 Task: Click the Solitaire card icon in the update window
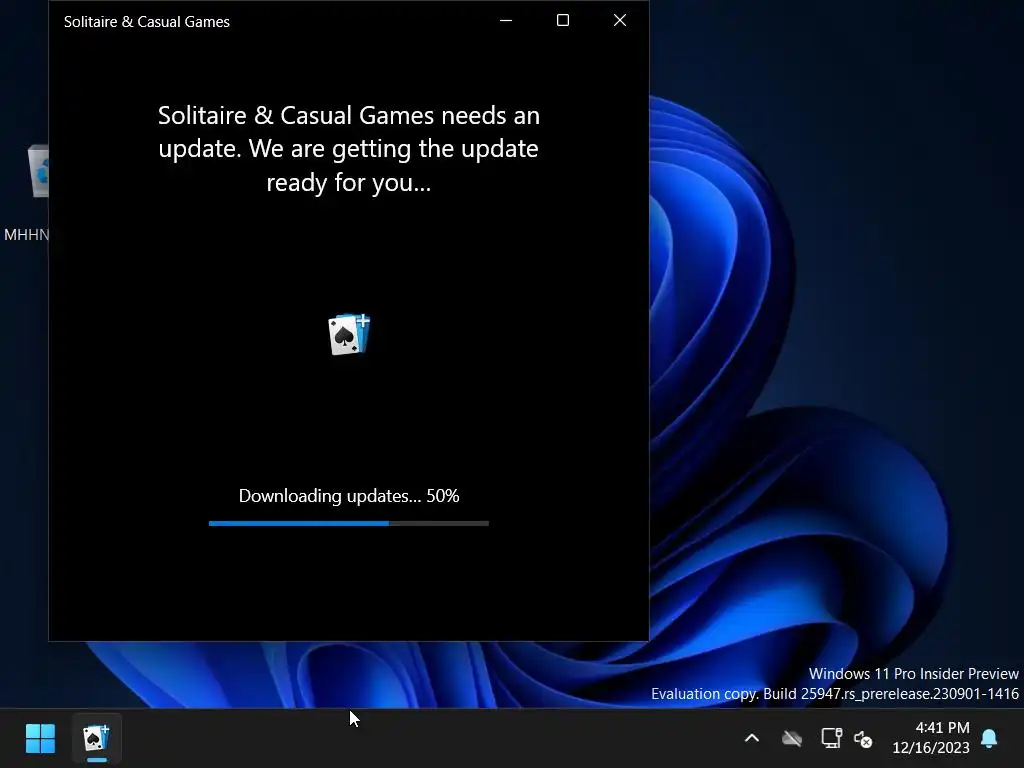349,334
